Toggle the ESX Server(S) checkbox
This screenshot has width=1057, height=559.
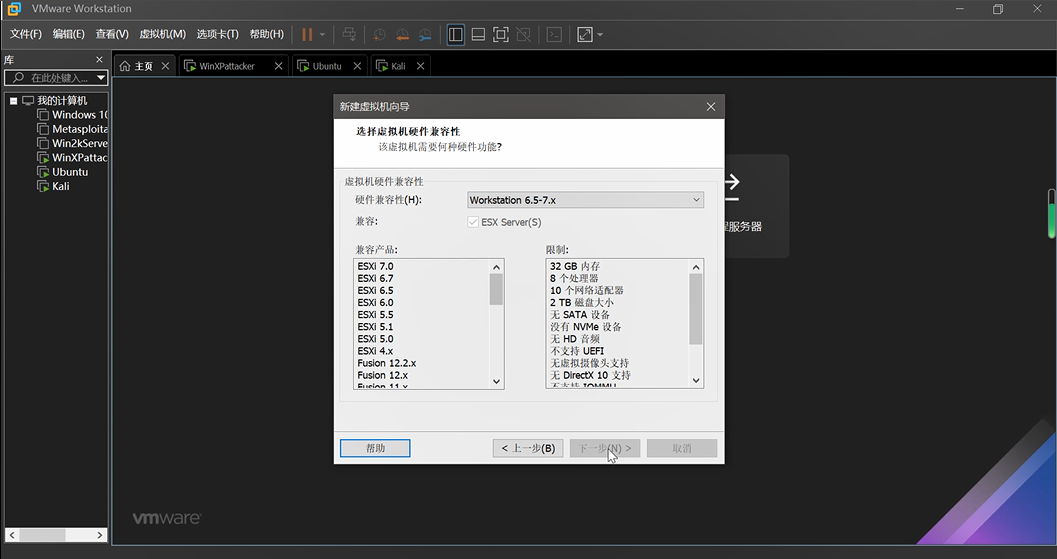473,222
